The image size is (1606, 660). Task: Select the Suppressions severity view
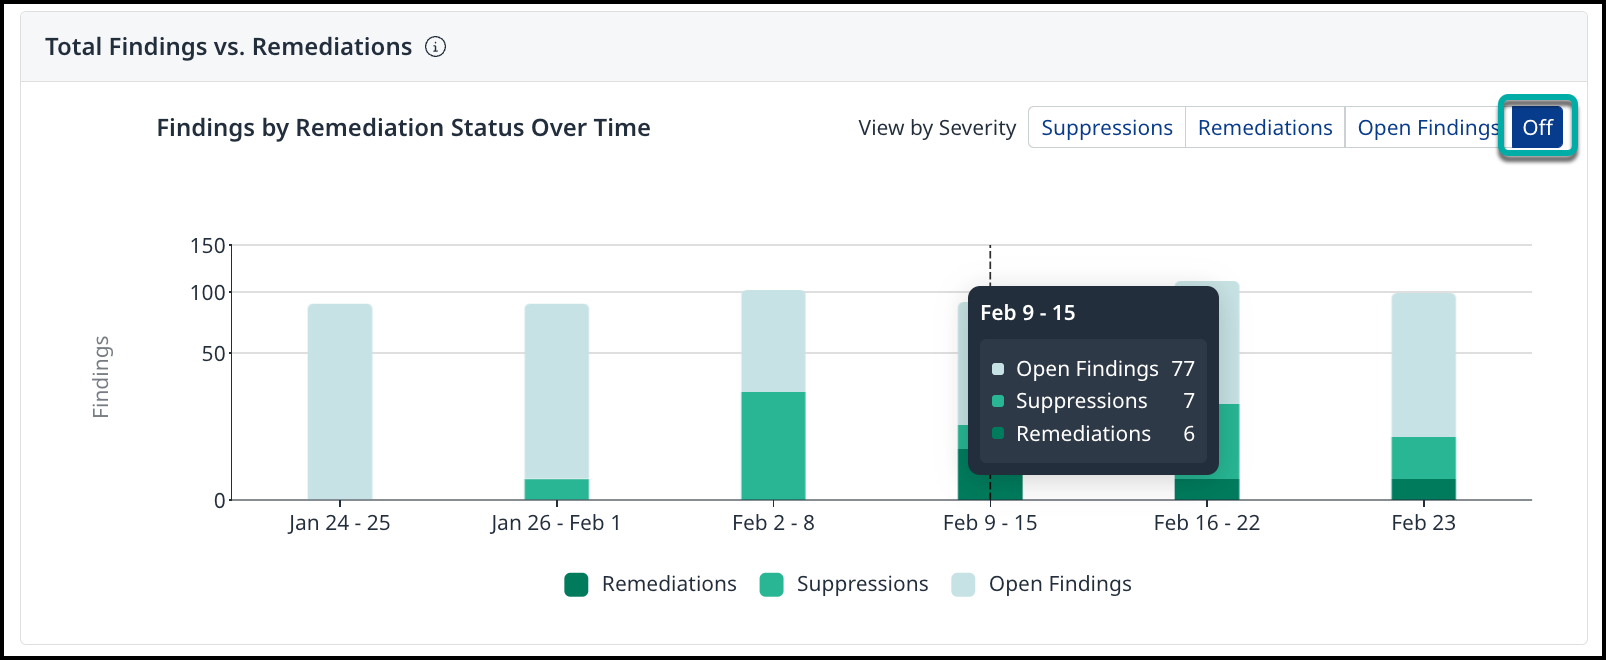click(x=1106, y=128)
